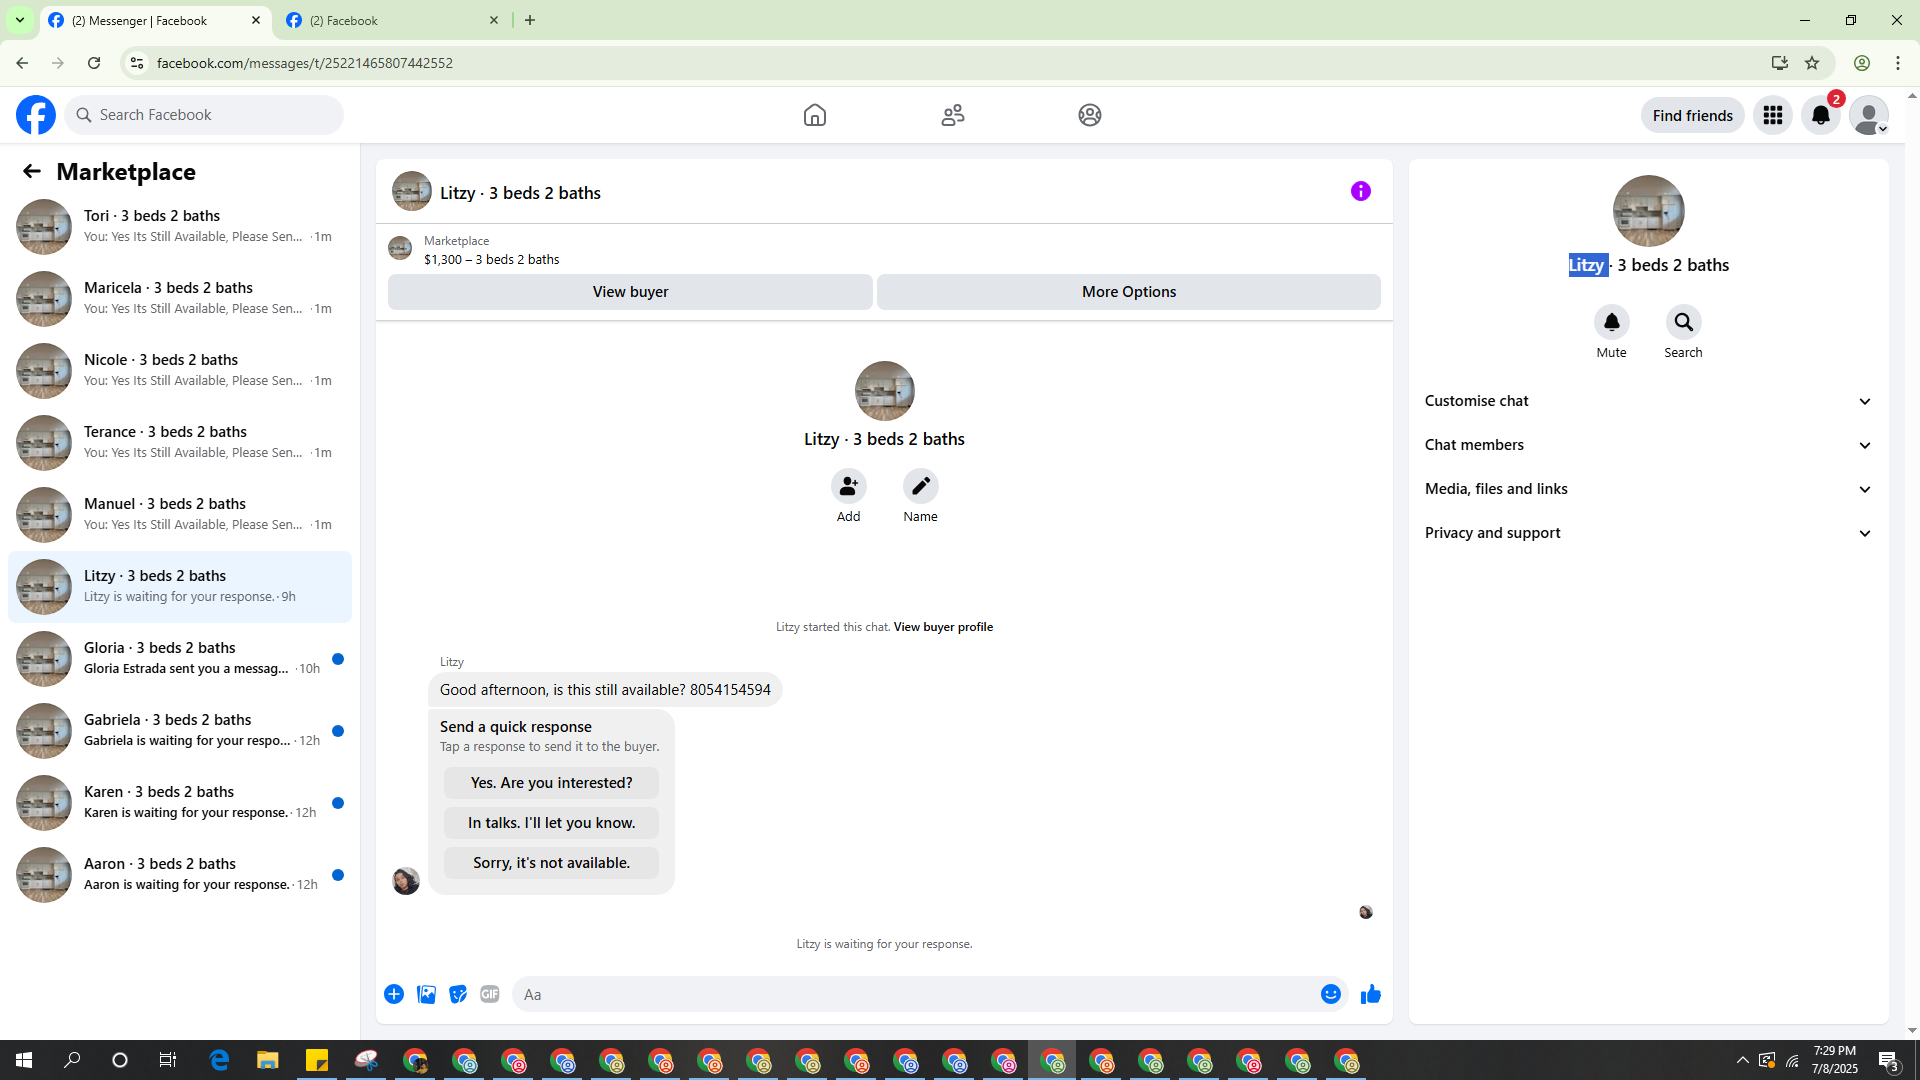Go to Facebook Home tab
Screen dimensions: 1920x1080
click(814, 115)
